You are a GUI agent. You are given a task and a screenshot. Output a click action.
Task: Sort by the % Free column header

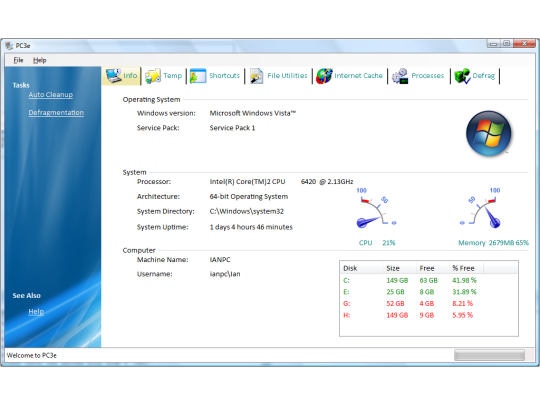(466, 268)
